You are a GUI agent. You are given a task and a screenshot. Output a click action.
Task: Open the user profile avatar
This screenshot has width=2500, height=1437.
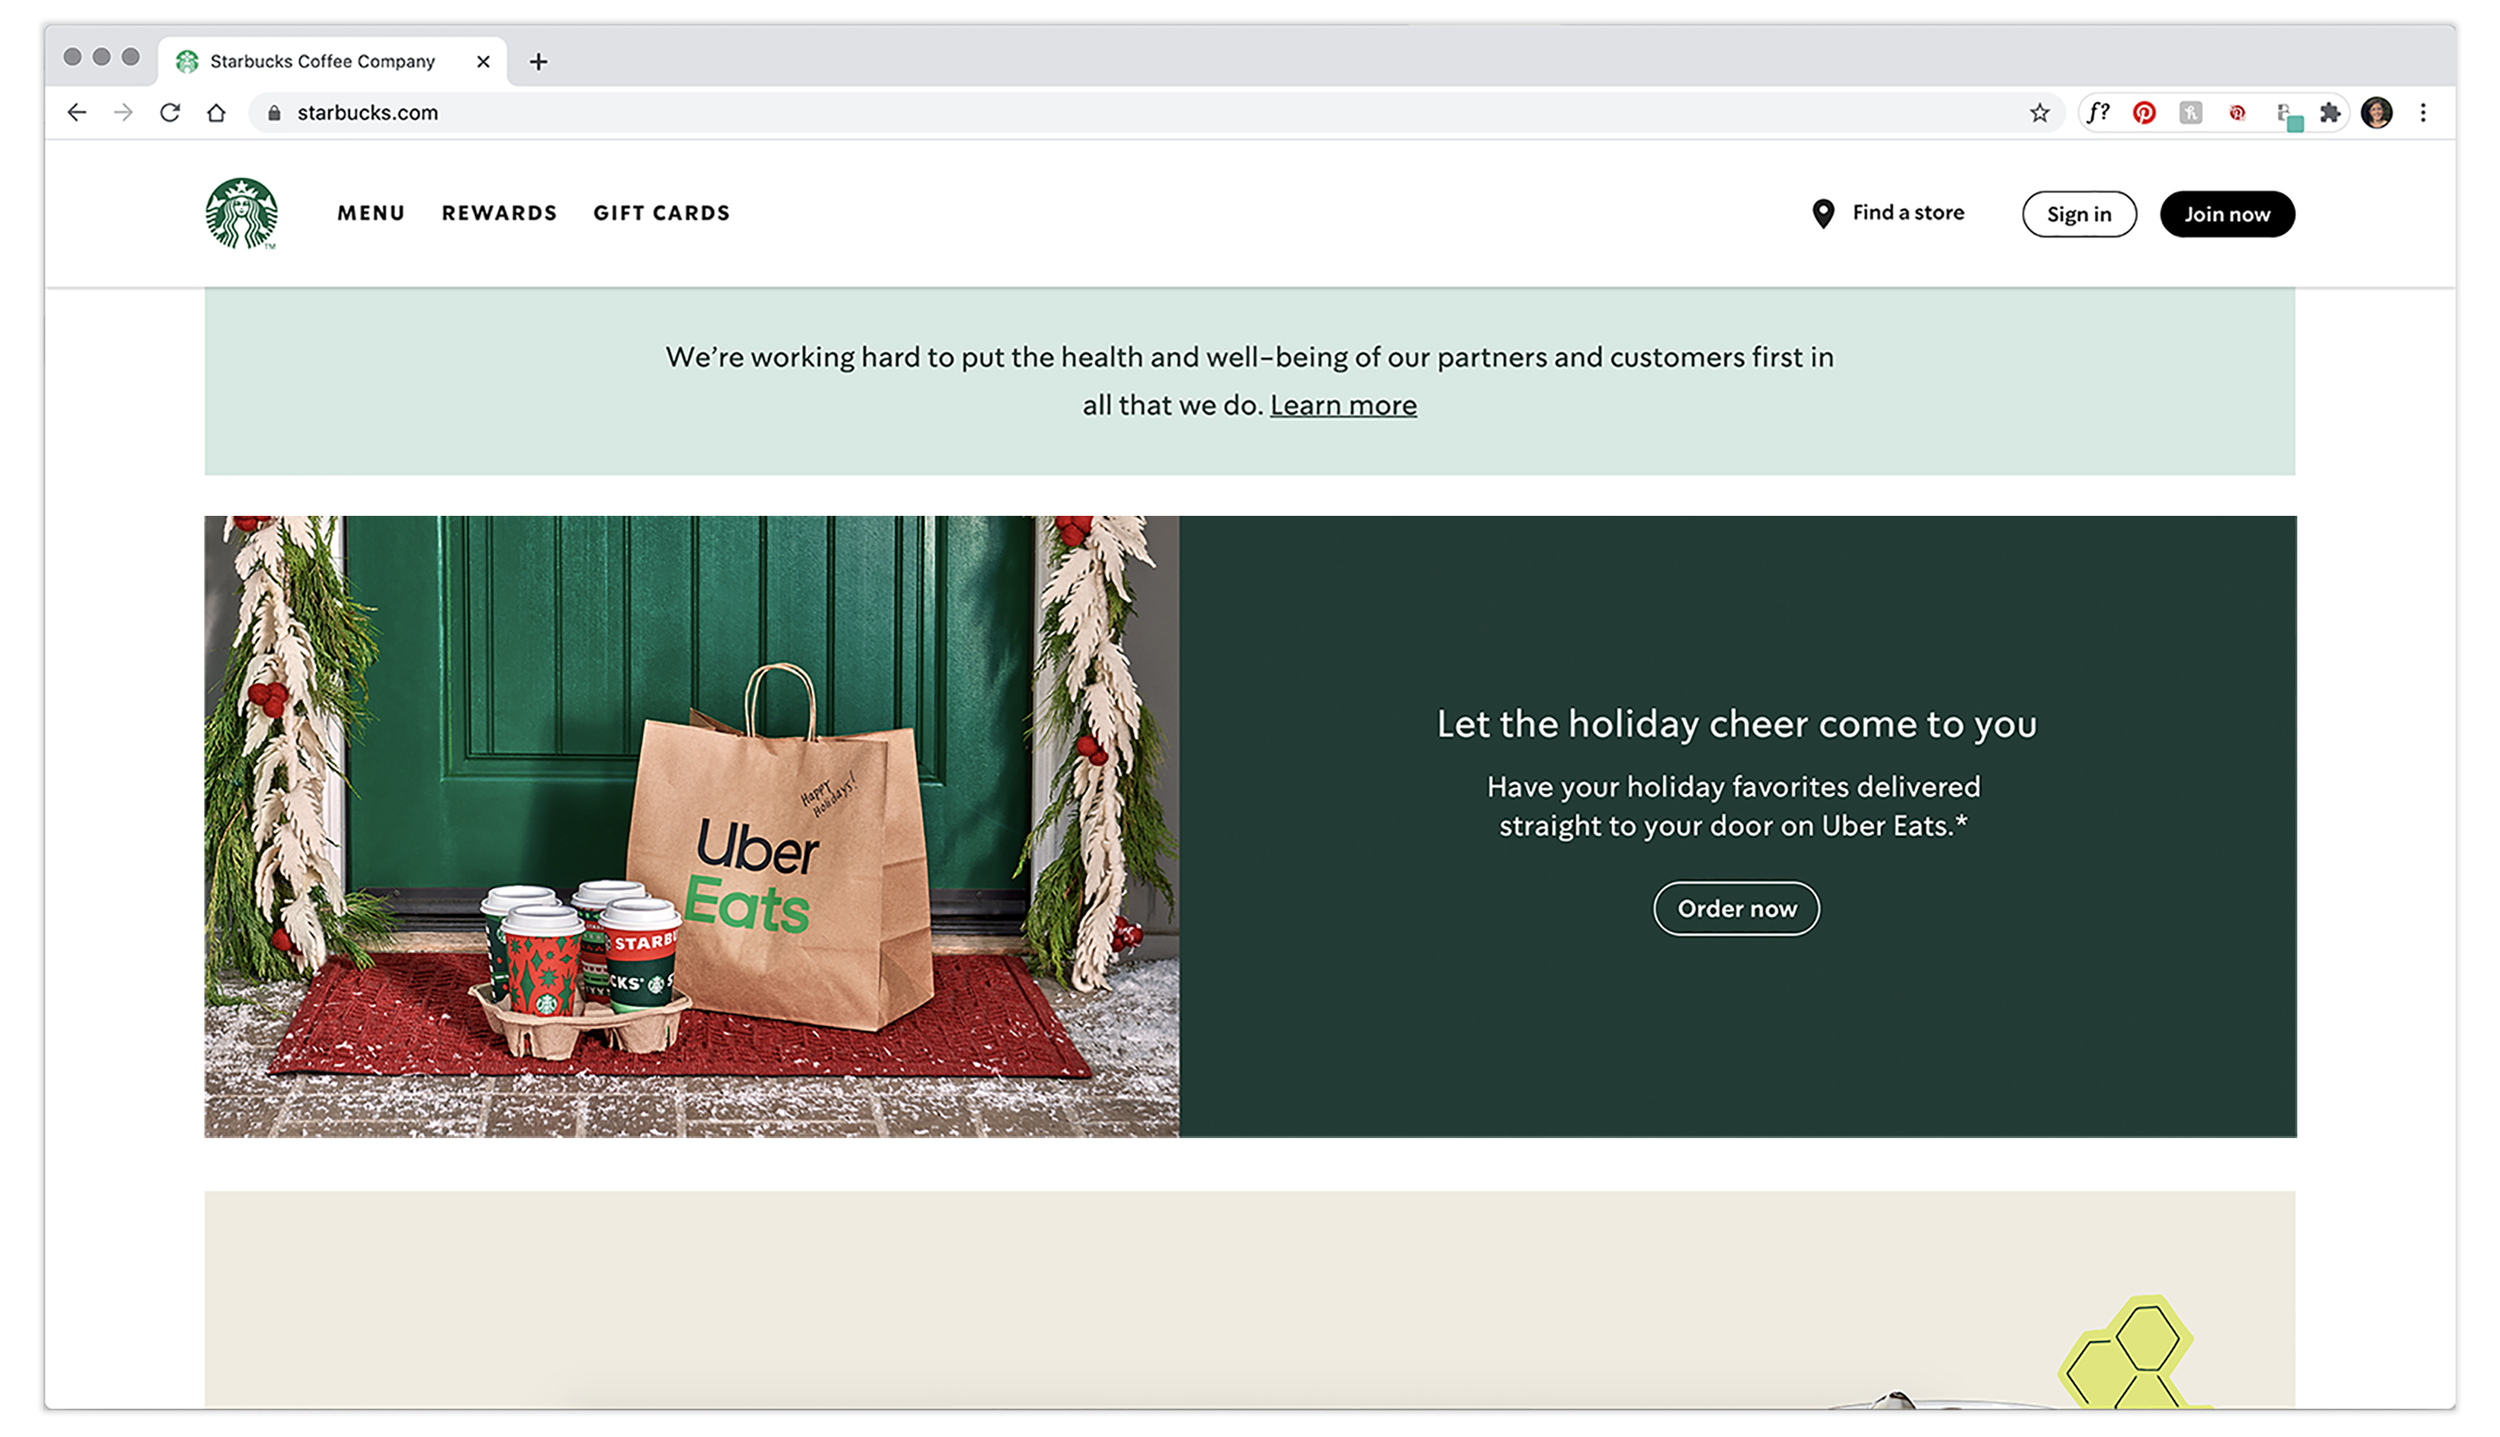2377,113
